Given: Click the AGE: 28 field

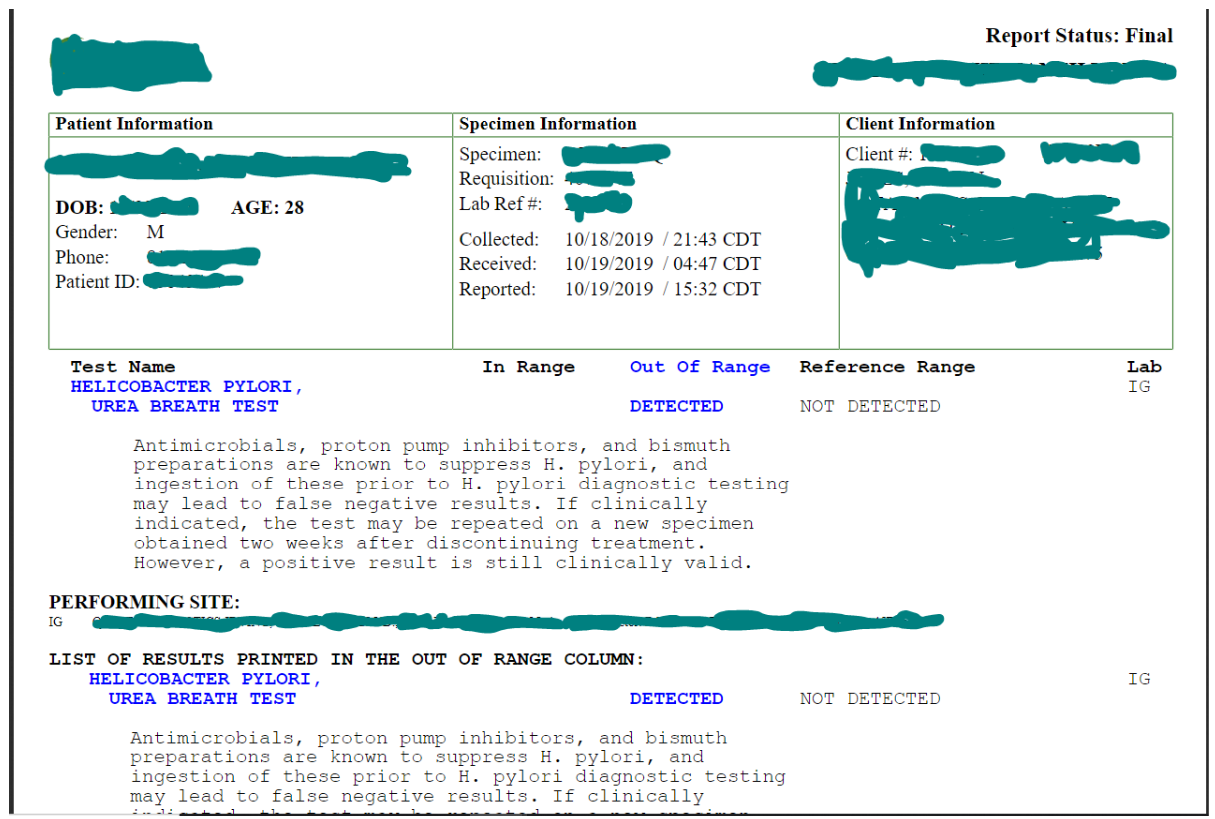Looking at the screenshot, I should (267, 208).
